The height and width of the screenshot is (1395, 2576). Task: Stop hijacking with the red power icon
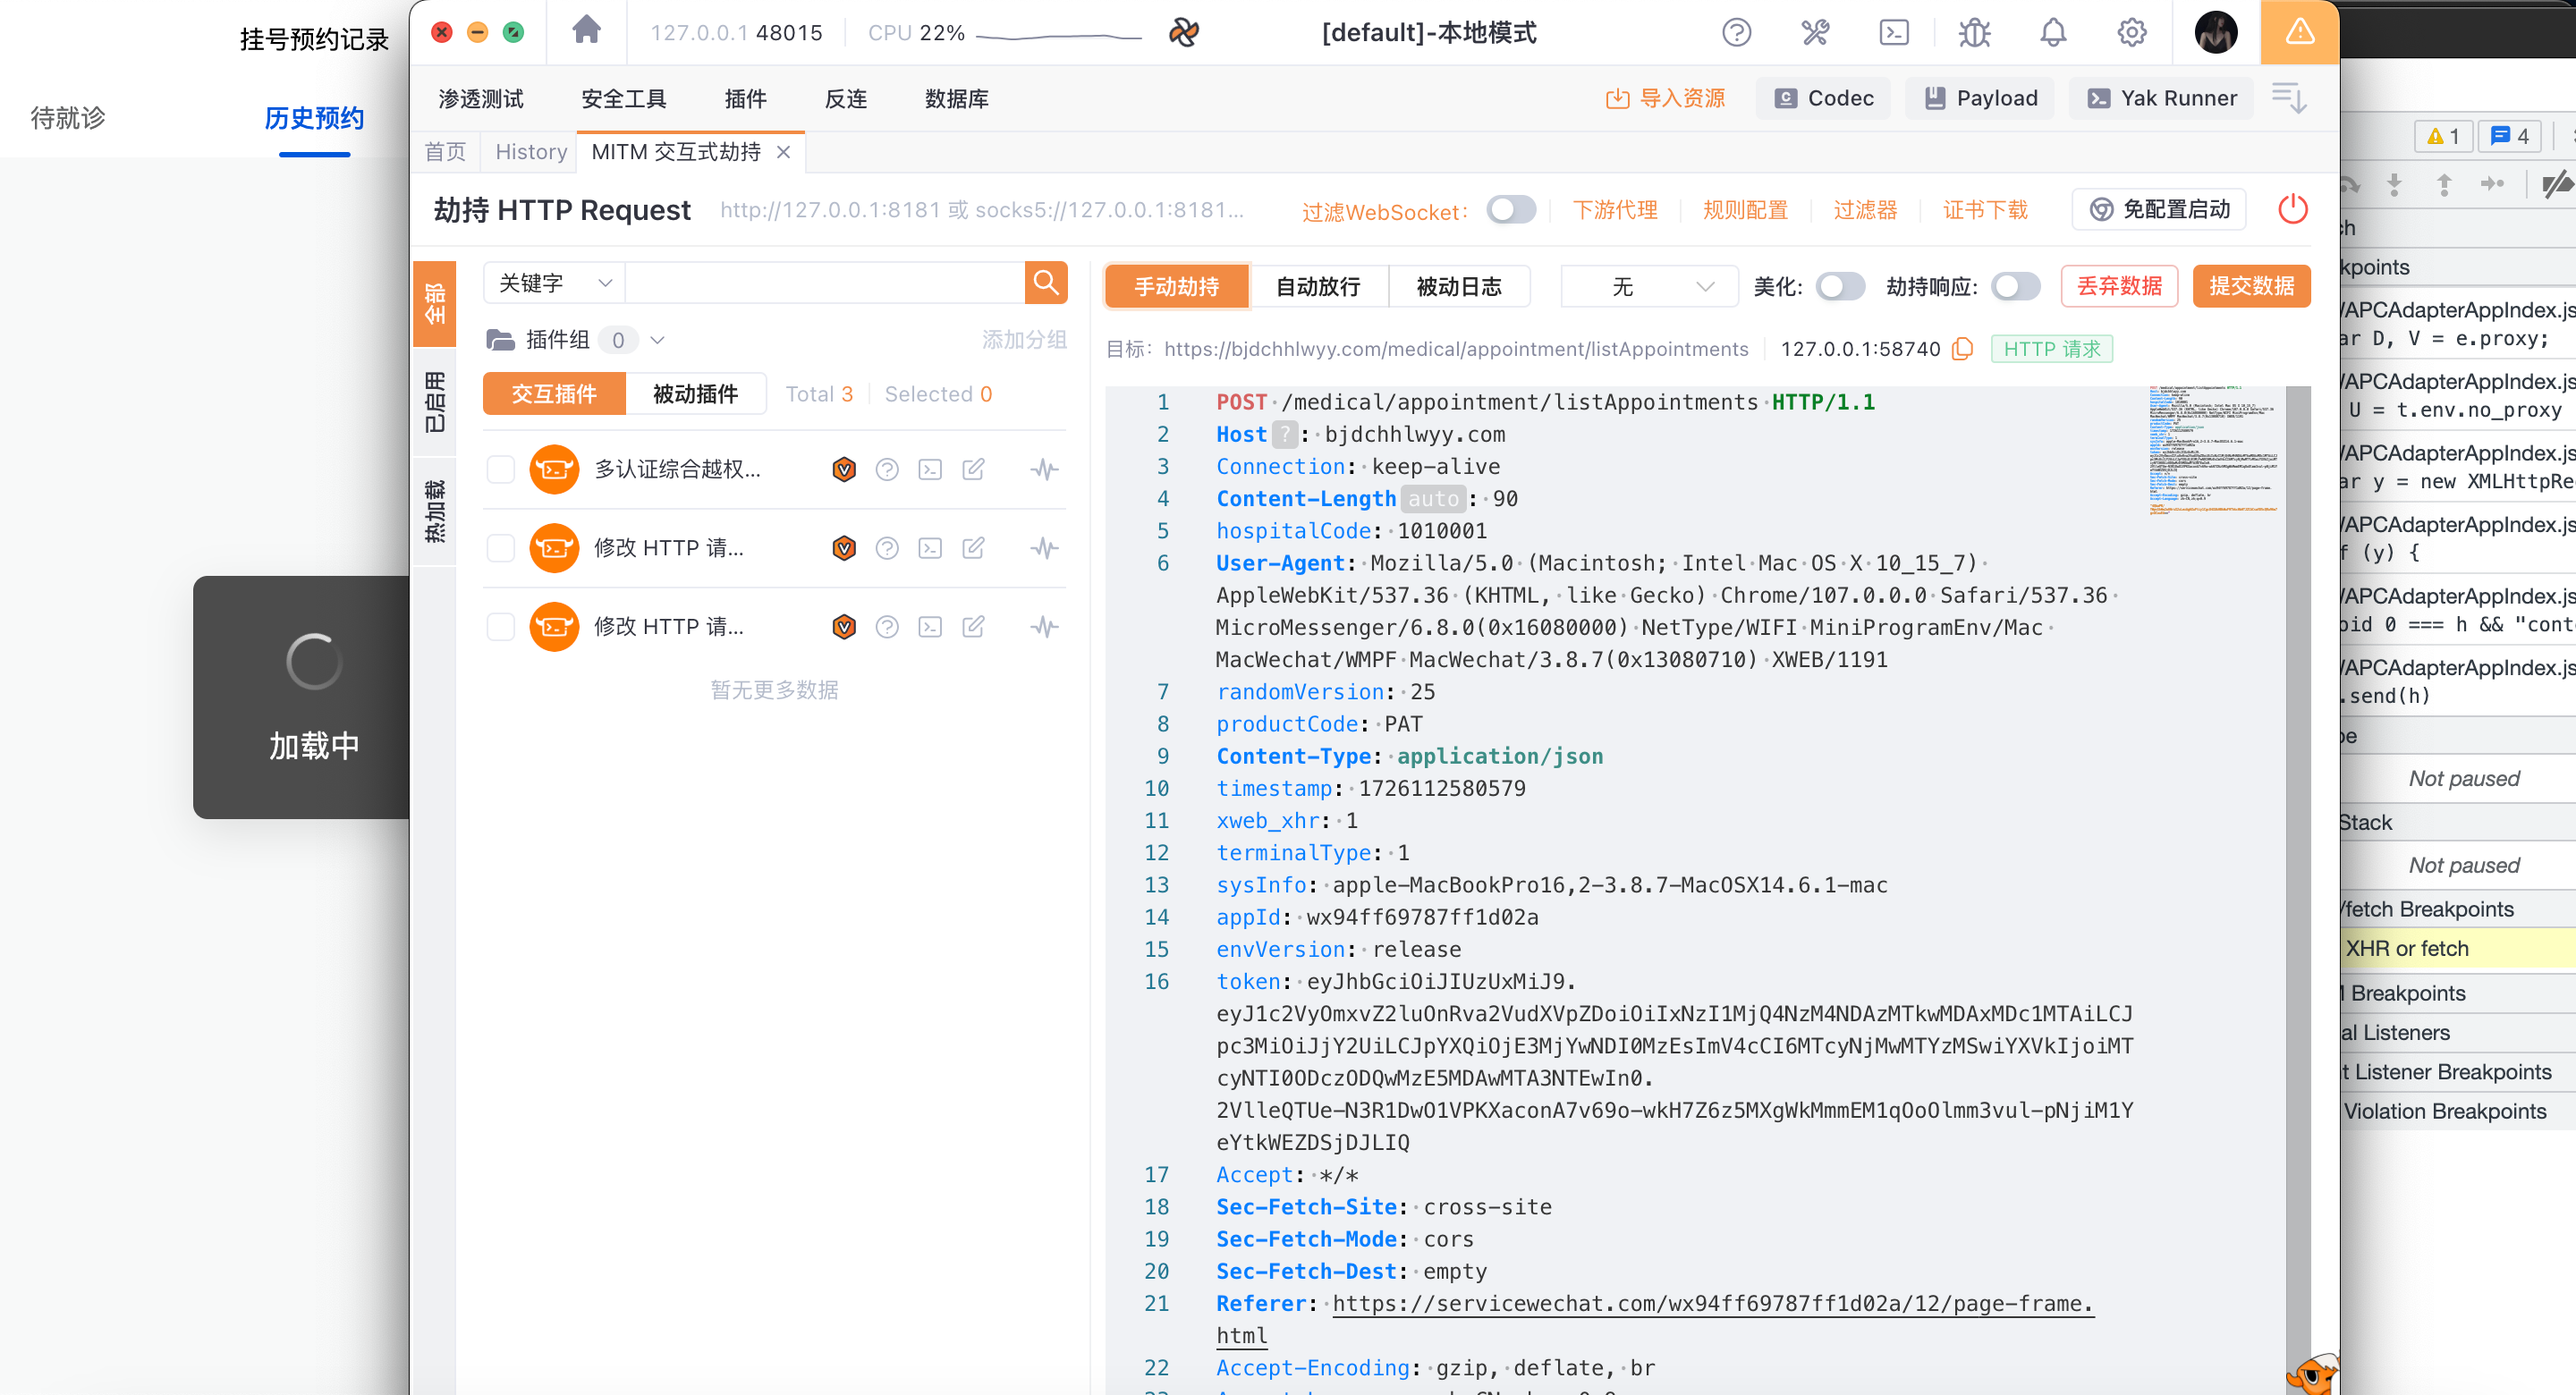[x=2292, y=209]
